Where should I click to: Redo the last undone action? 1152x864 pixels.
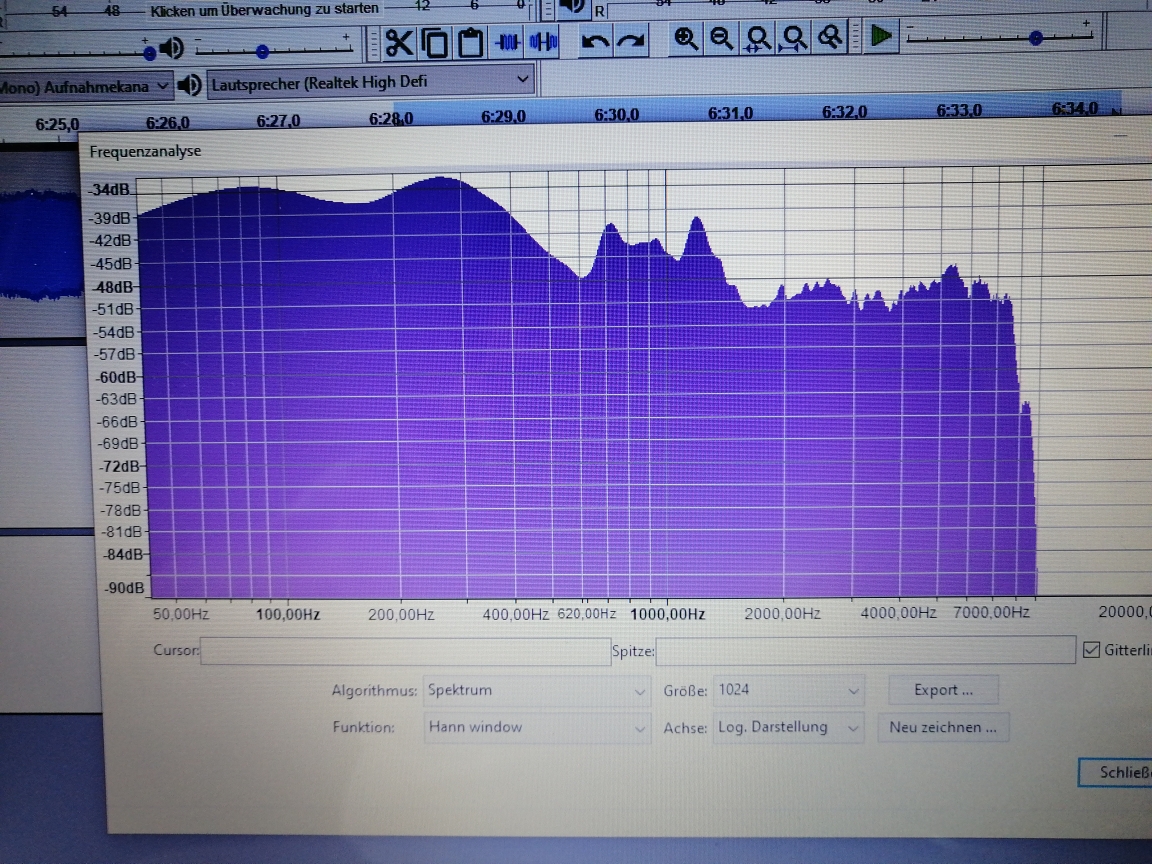tap(630, 40)
